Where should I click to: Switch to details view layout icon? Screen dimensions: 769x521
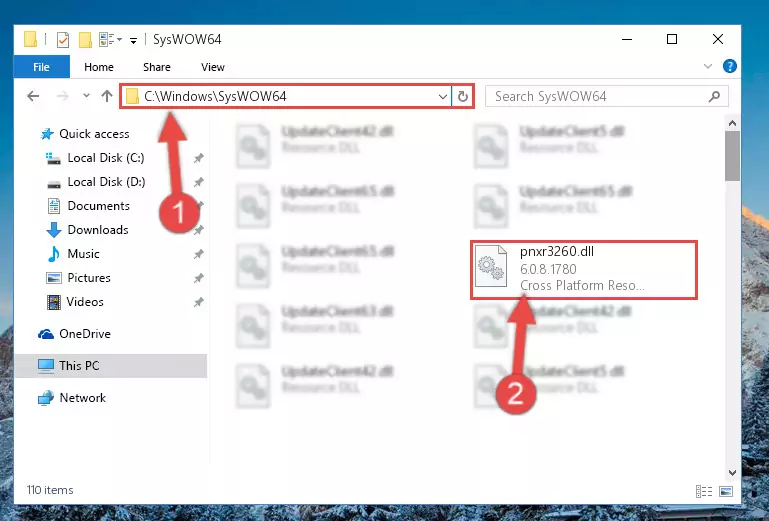[x=704, y=491]
